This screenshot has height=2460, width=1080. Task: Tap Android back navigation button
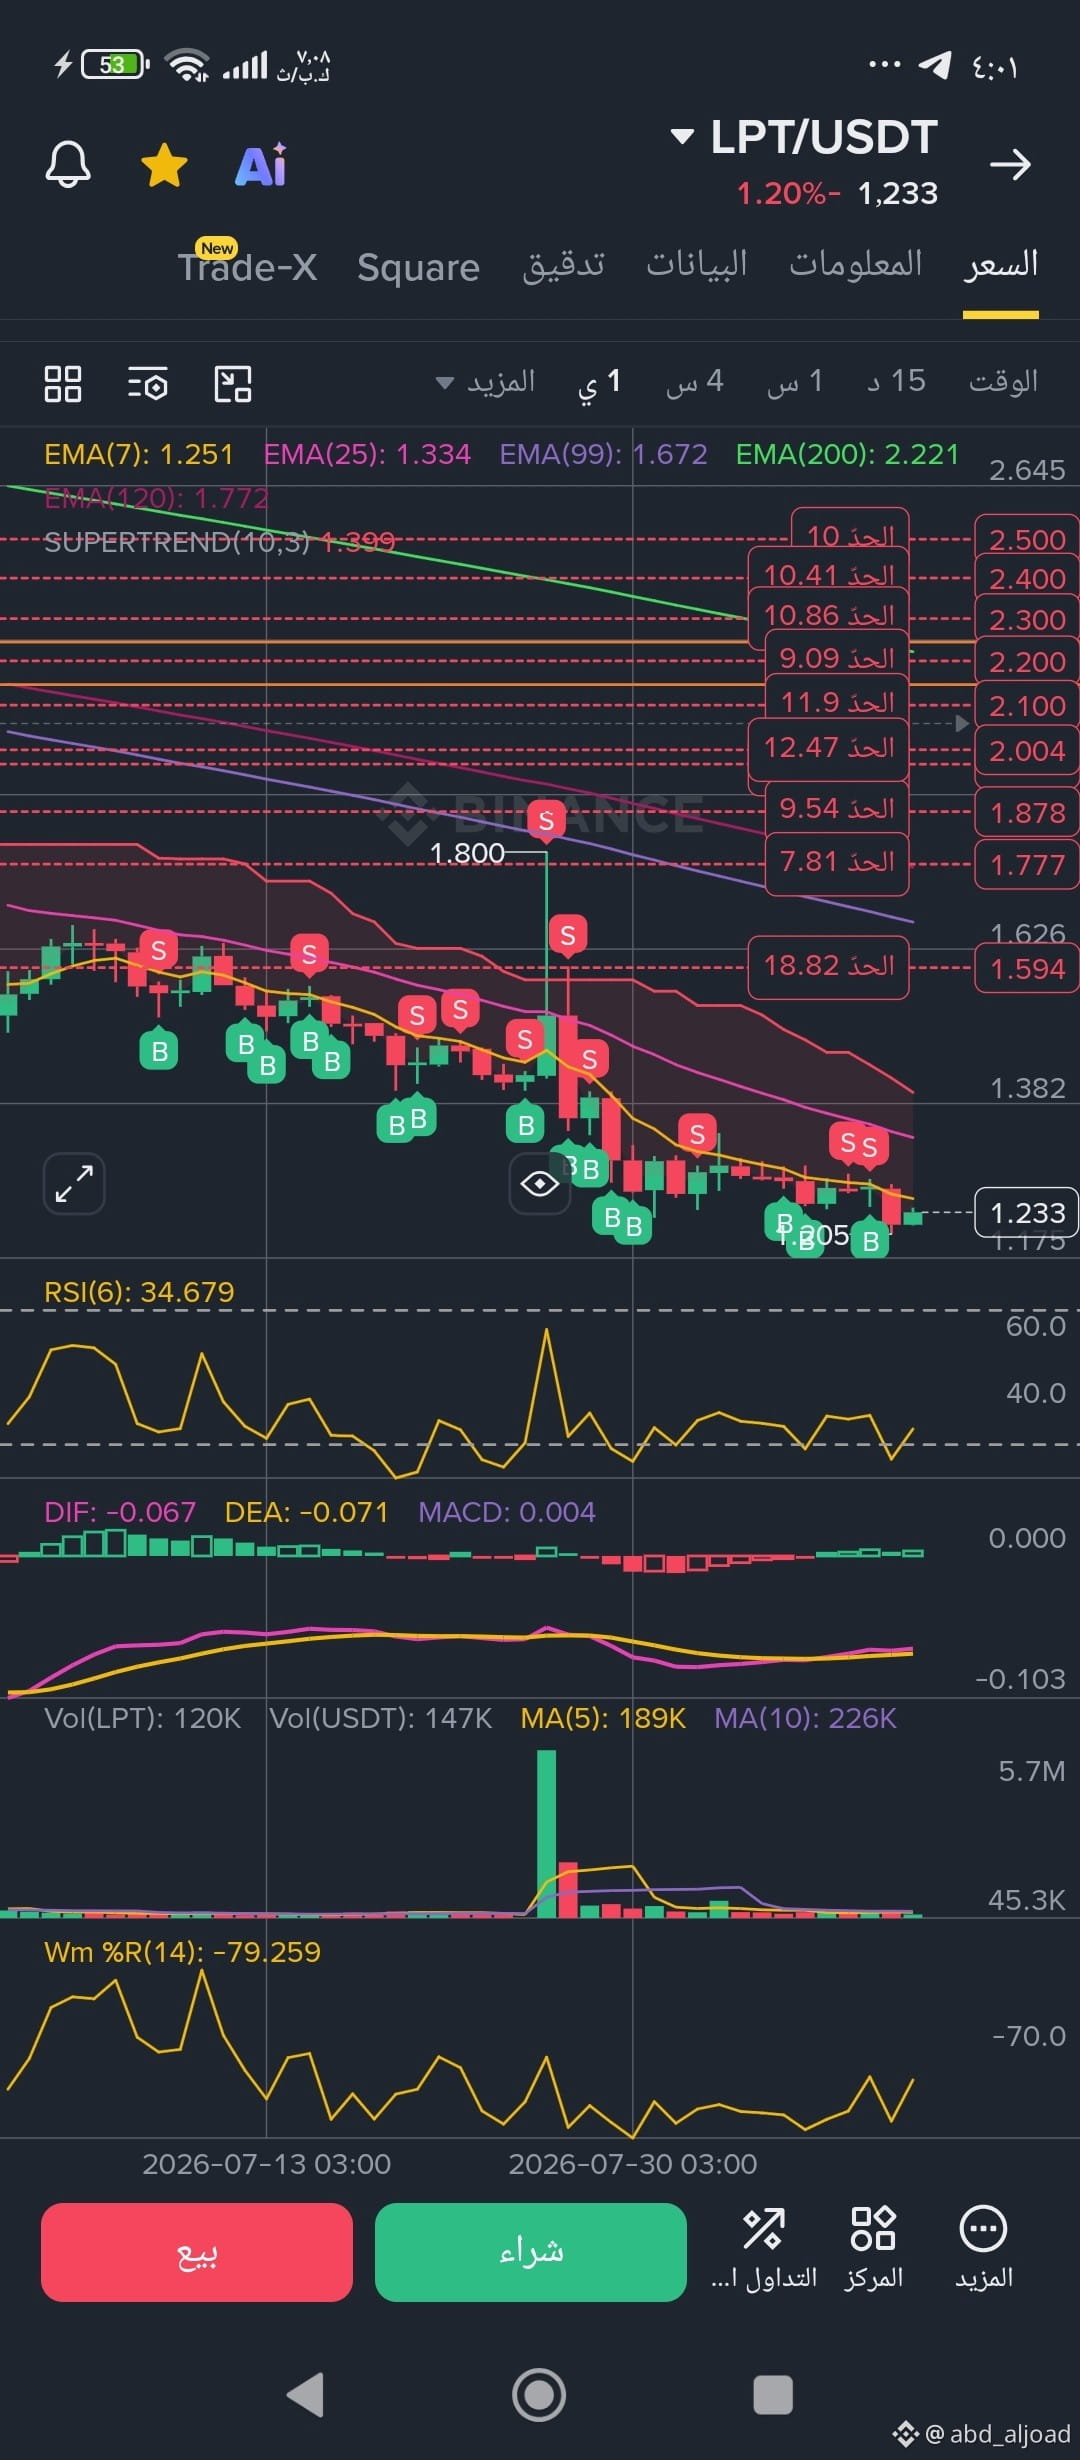pos(305,2395)
